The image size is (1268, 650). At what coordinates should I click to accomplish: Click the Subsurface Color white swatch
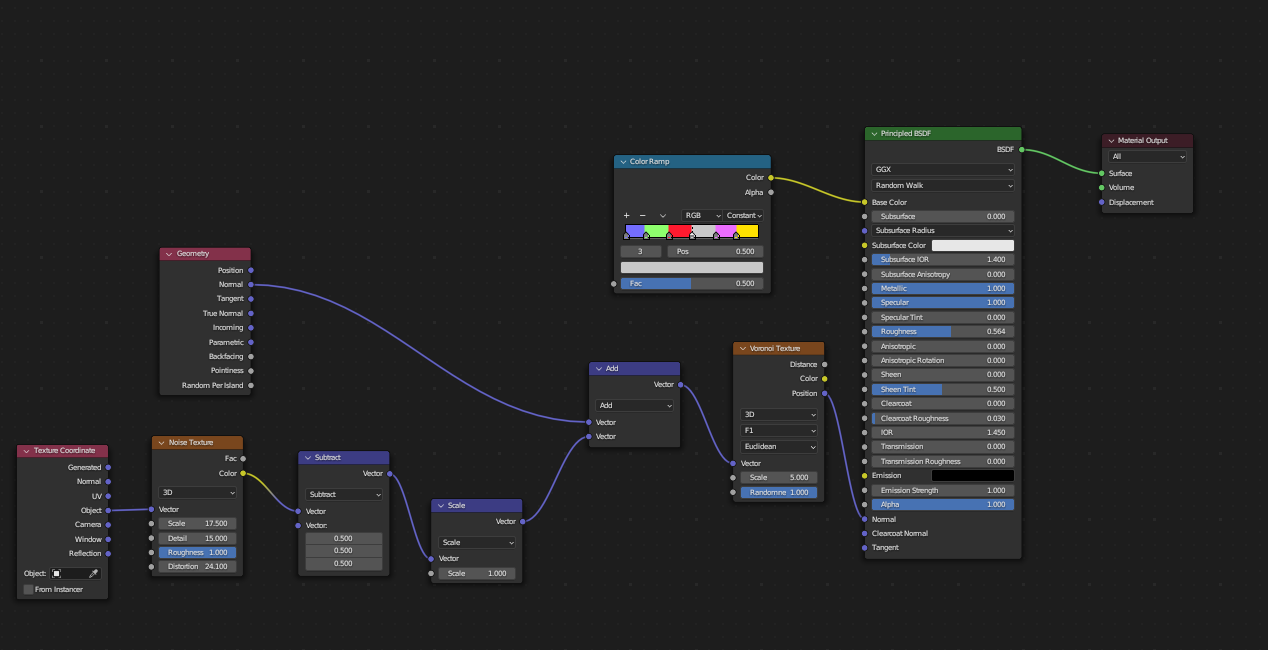(x=973, y=245)
